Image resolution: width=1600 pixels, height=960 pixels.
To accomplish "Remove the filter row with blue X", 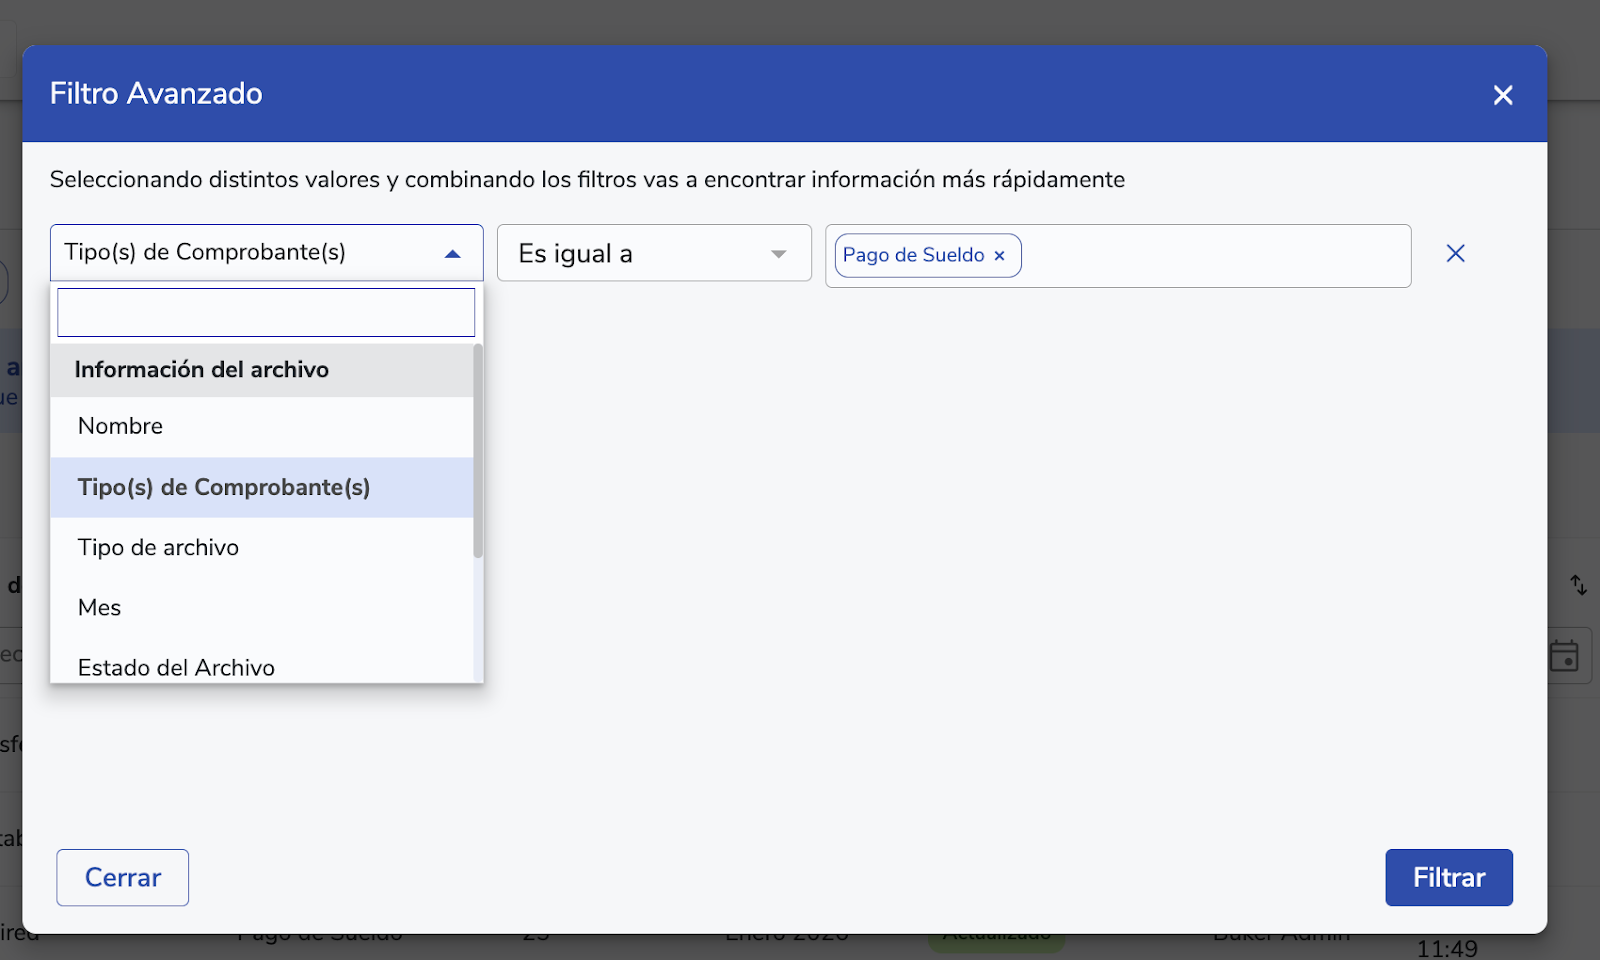I will pyautogui.click(x=1455, y=254).
